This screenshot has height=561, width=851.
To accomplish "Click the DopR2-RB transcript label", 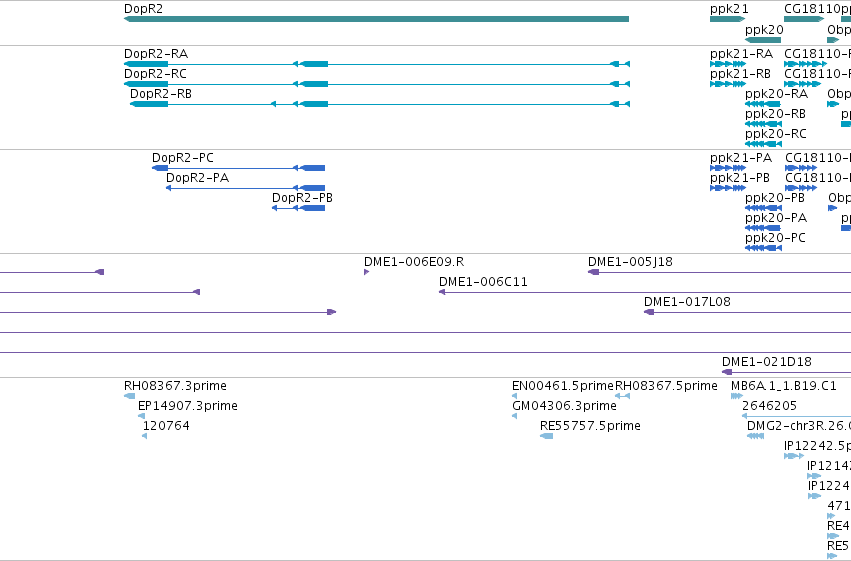I will (161, 94).
